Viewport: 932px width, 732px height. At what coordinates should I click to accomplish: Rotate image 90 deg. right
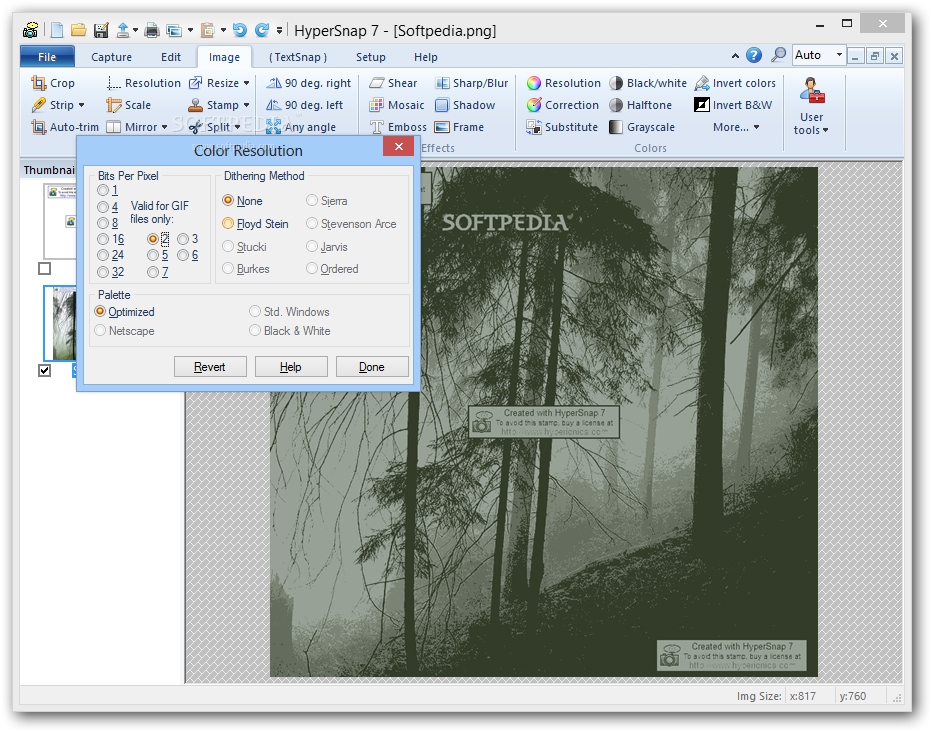(308, 83)
